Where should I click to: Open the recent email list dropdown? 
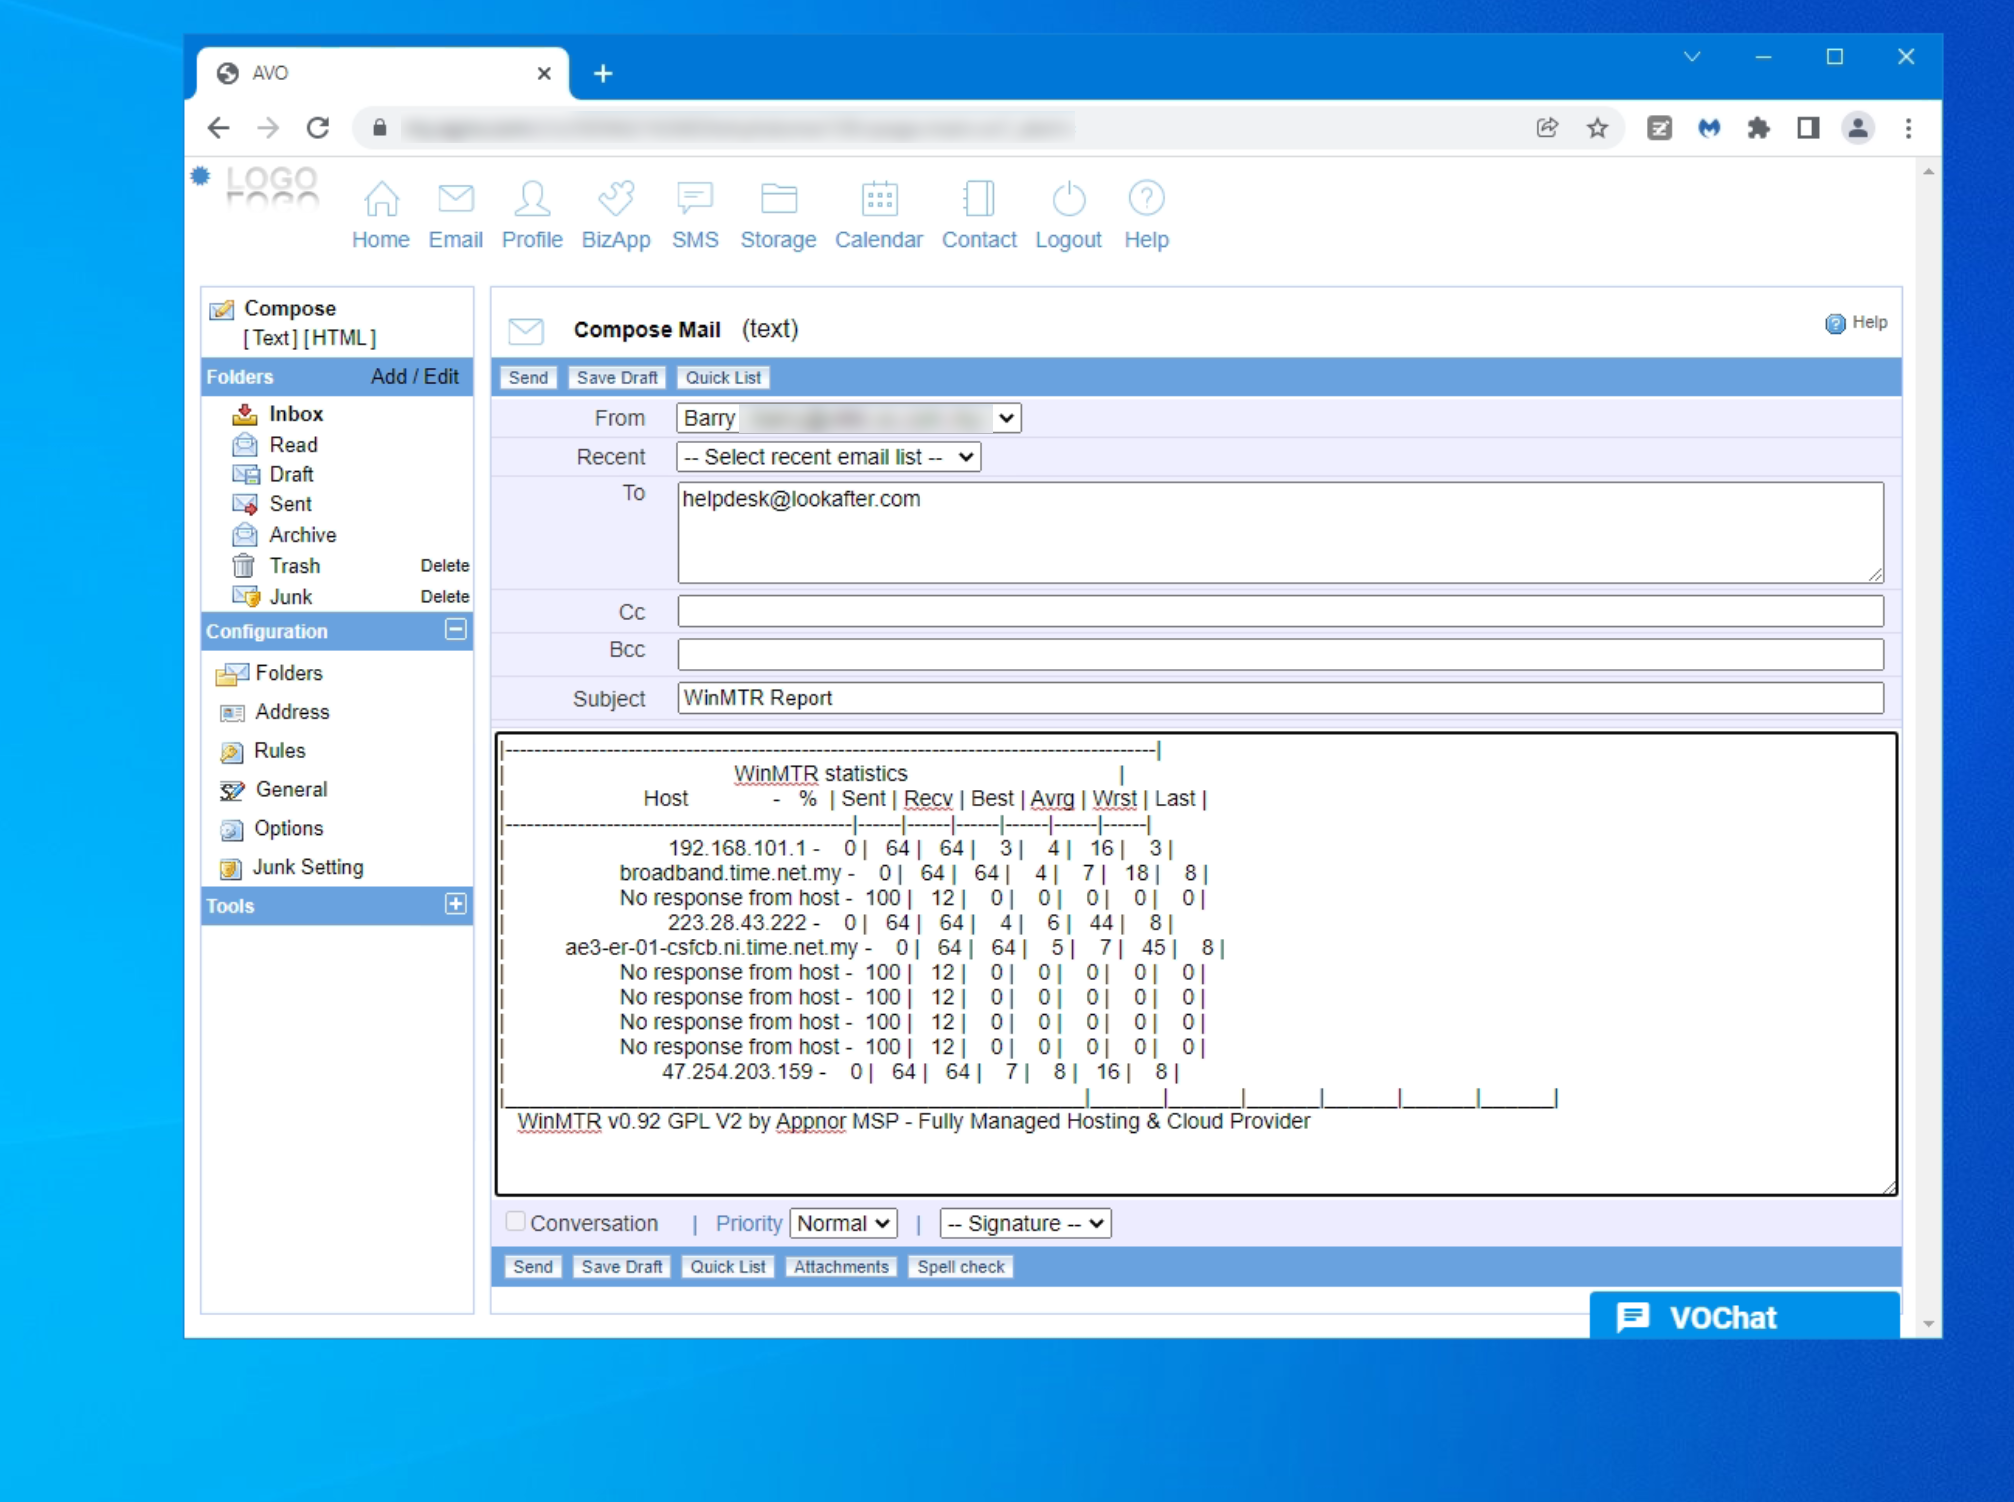click(828, 457)
